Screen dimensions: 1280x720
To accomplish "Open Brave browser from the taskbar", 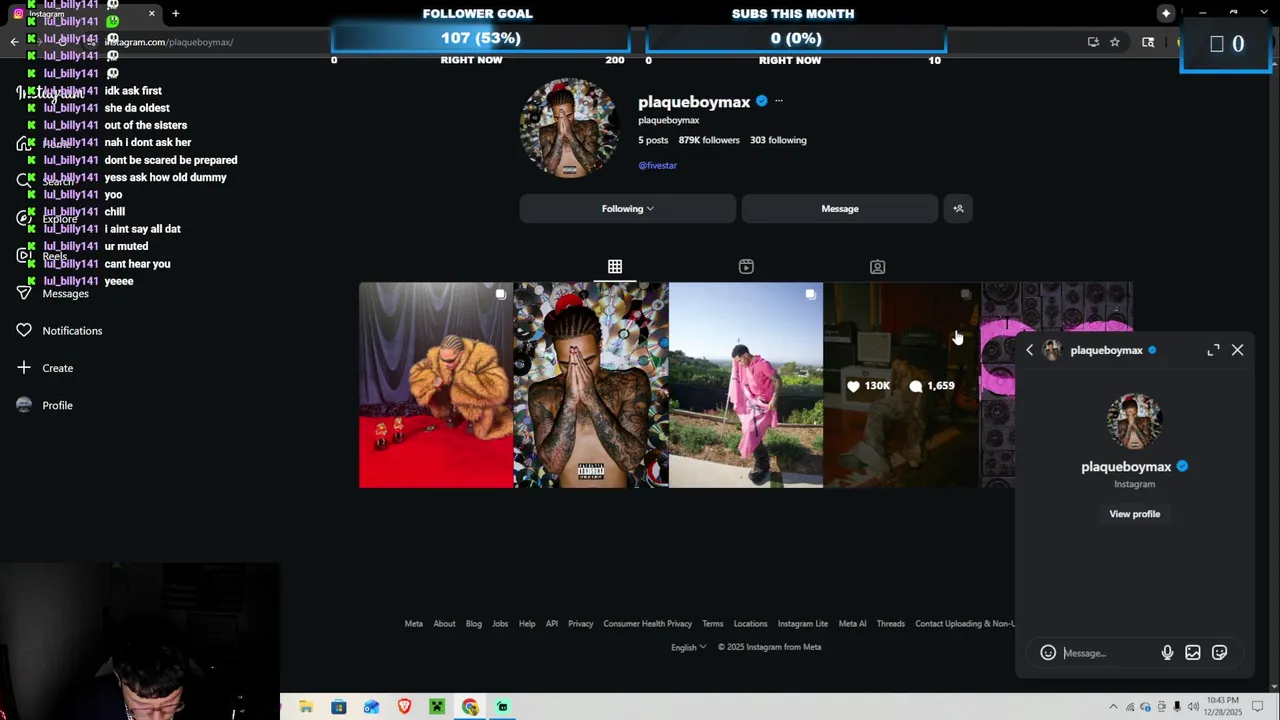I will [404, 707].
